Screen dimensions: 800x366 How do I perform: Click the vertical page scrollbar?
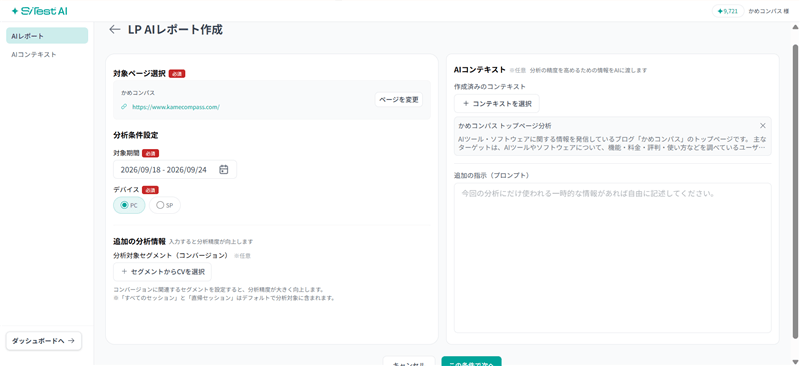click(x=795, y=191)
